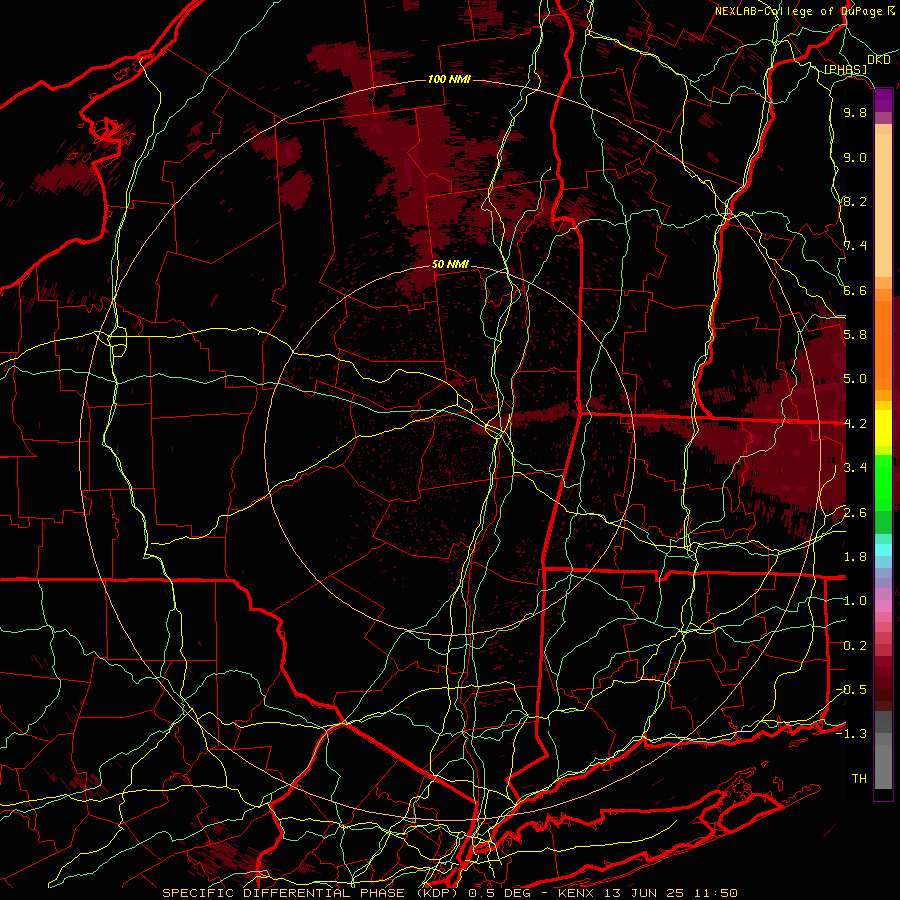Pick the cyan segment of the color bar
Viewport: 900px width, 900px height.
883,550
